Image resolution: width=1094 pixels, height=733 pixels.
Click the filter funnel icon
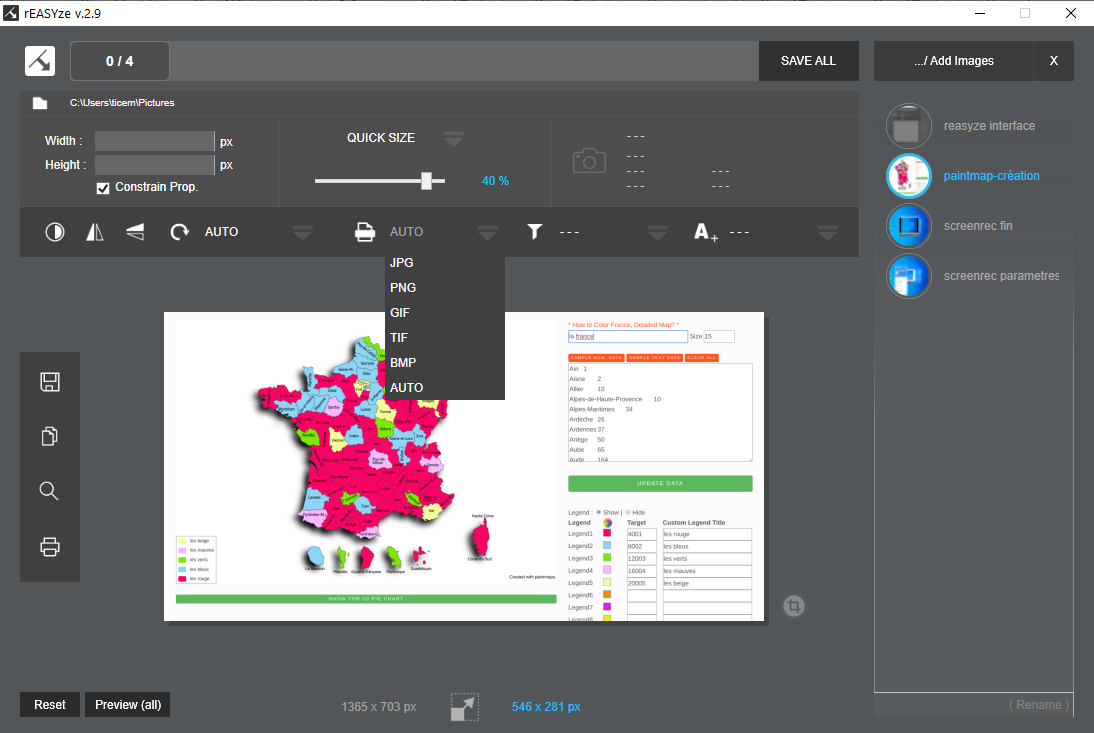(x=534, y=232)
